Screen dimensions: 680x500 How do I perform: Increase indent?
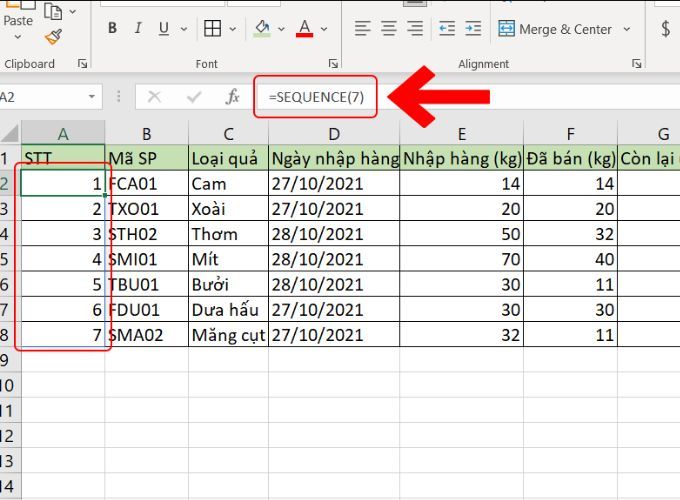[x=473, y=29]
